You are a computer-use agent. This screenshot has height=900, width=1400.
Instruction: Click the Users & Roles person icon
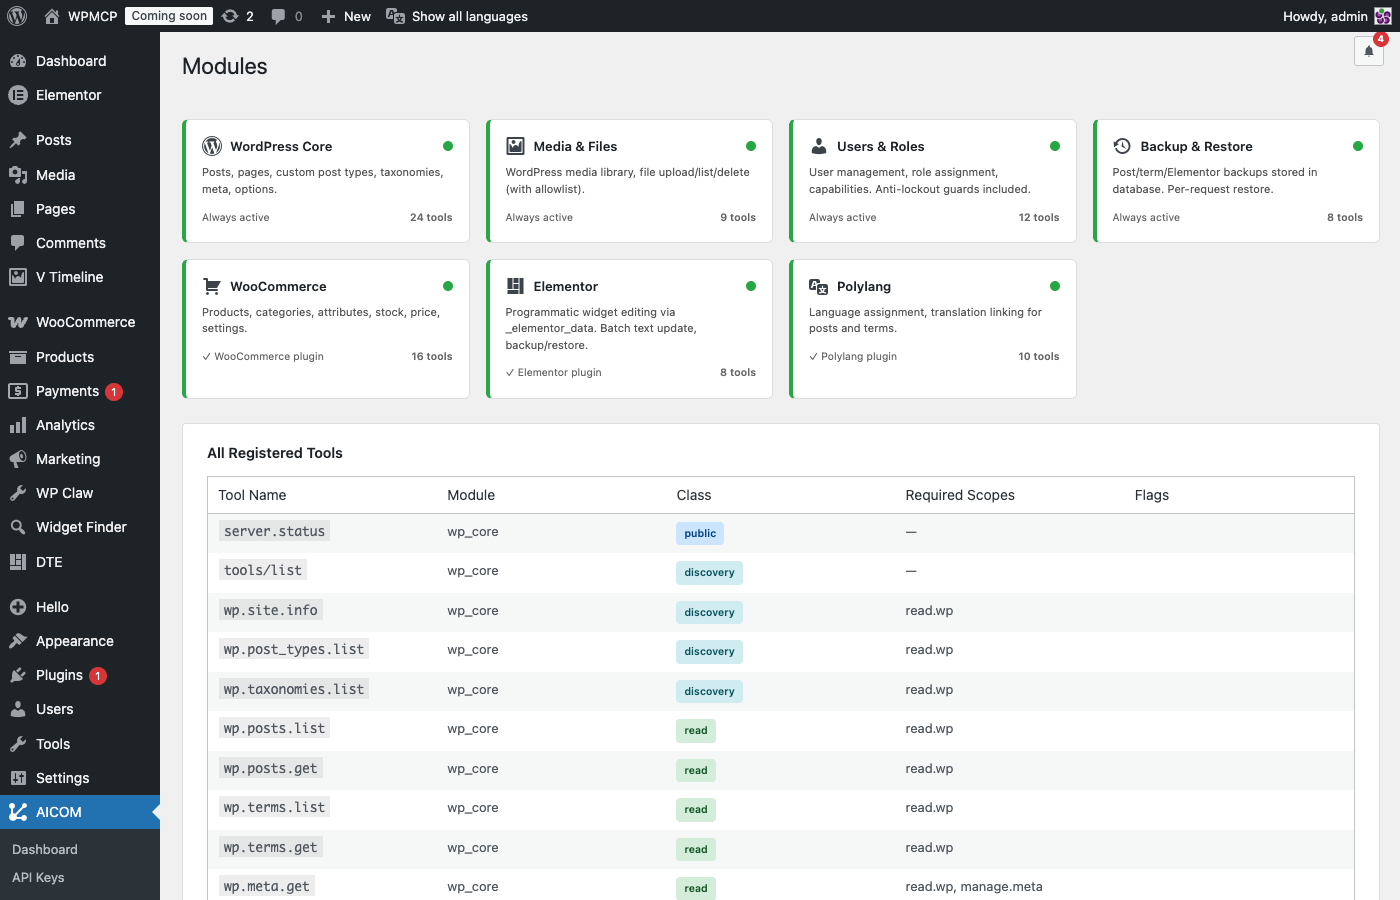pos(820,146)
